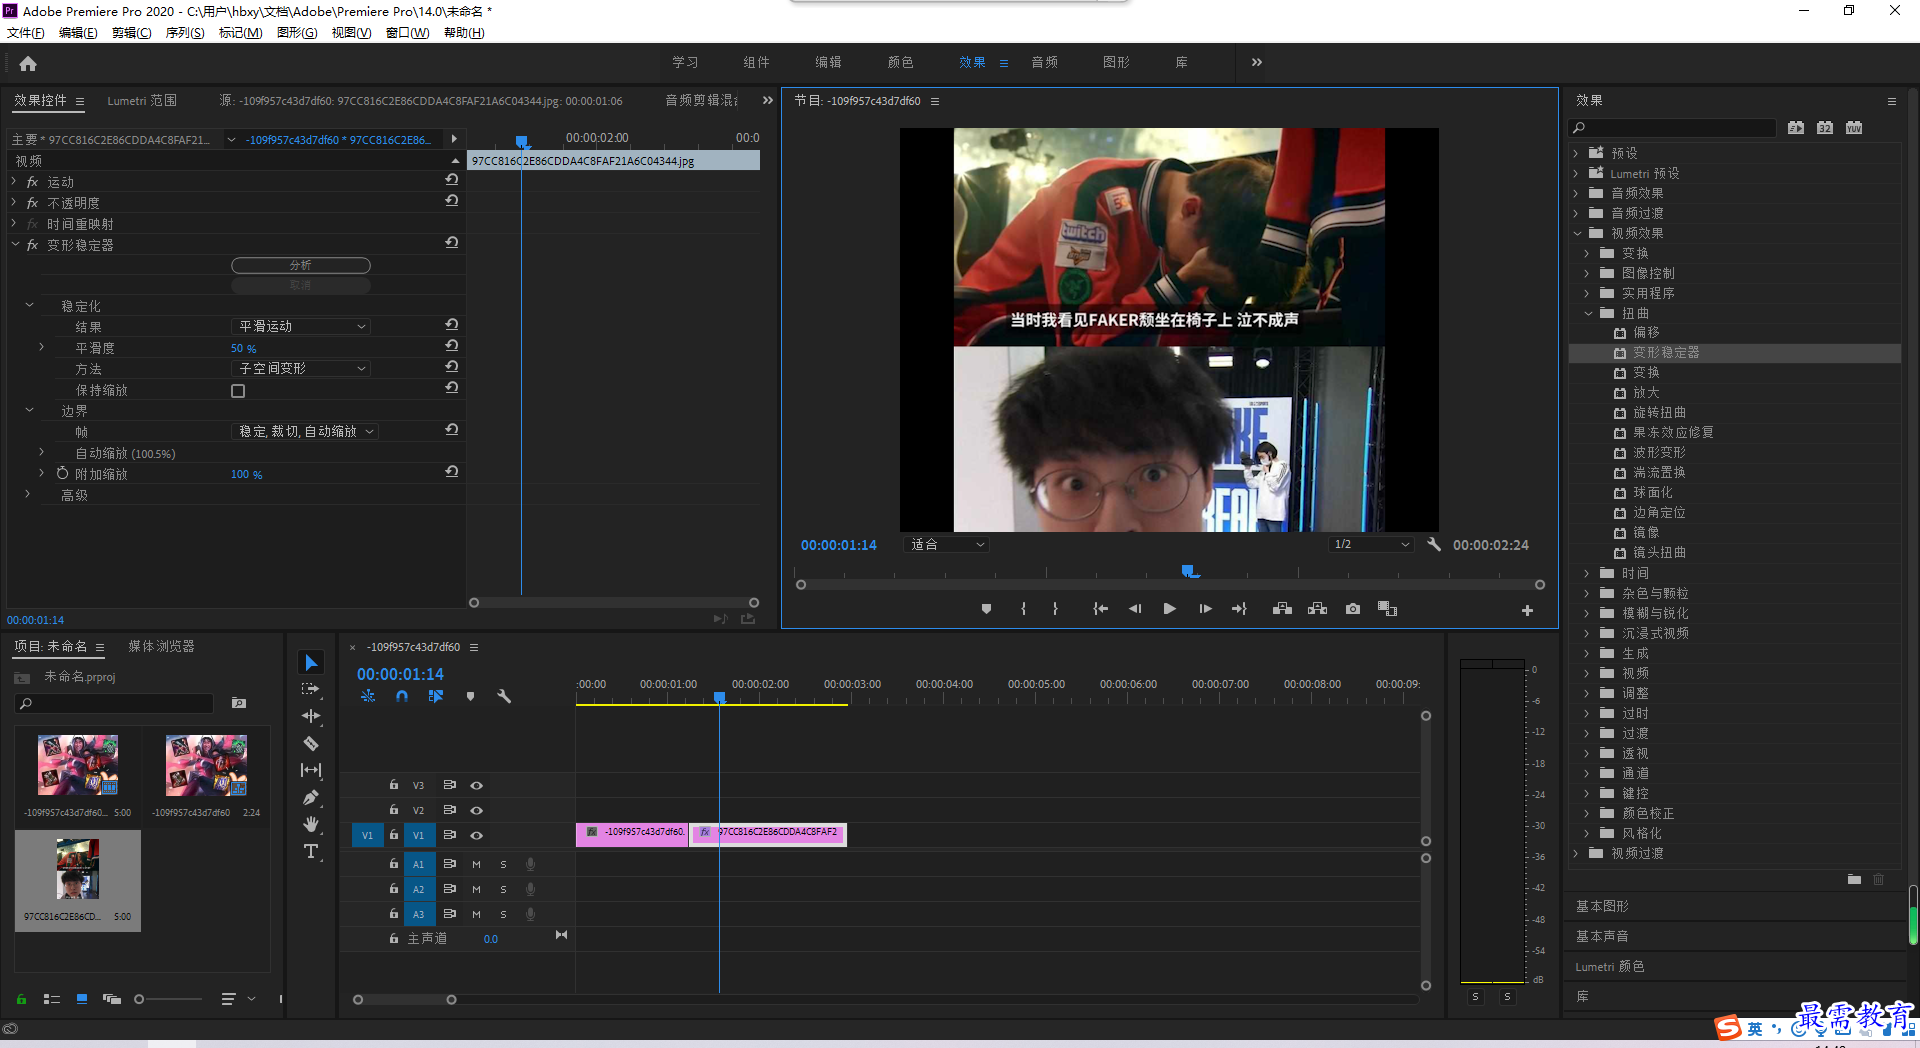
Task: Toggle V1 track output eye
Action: tap(477, 835)
